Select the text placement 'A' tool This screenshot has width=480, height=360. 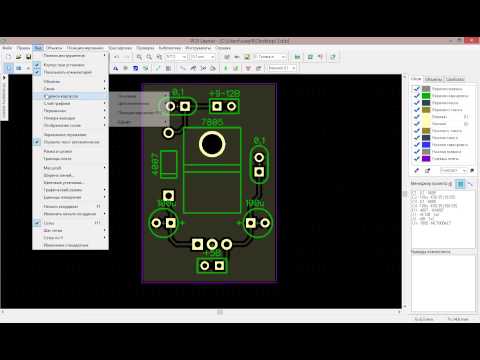(115, 68)
